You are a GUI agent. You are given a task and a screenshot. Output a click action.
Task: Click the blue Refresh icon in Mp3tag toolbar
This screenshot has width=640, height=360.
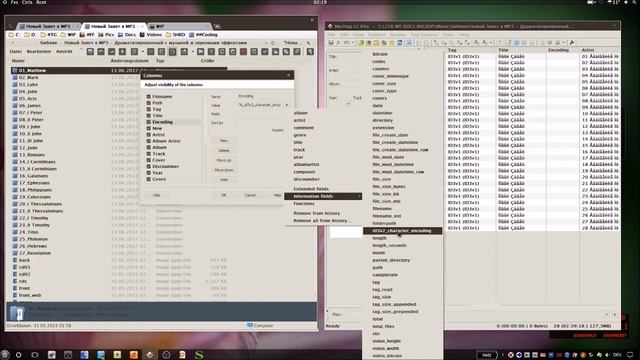[x=400, y=43]
